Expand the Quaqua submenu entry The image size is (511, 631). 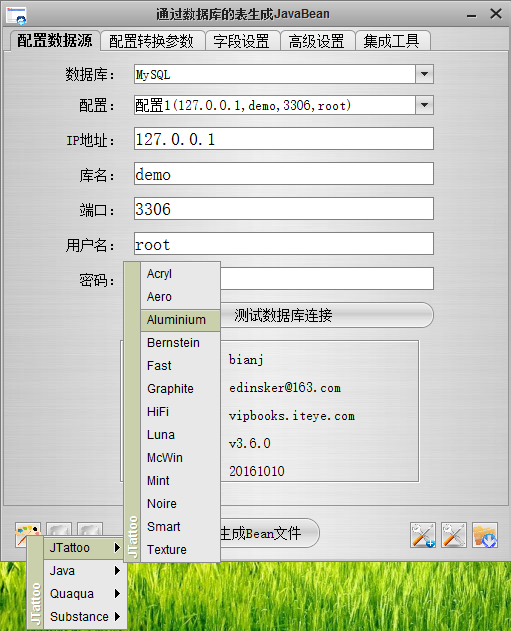[x=85, y=594]
